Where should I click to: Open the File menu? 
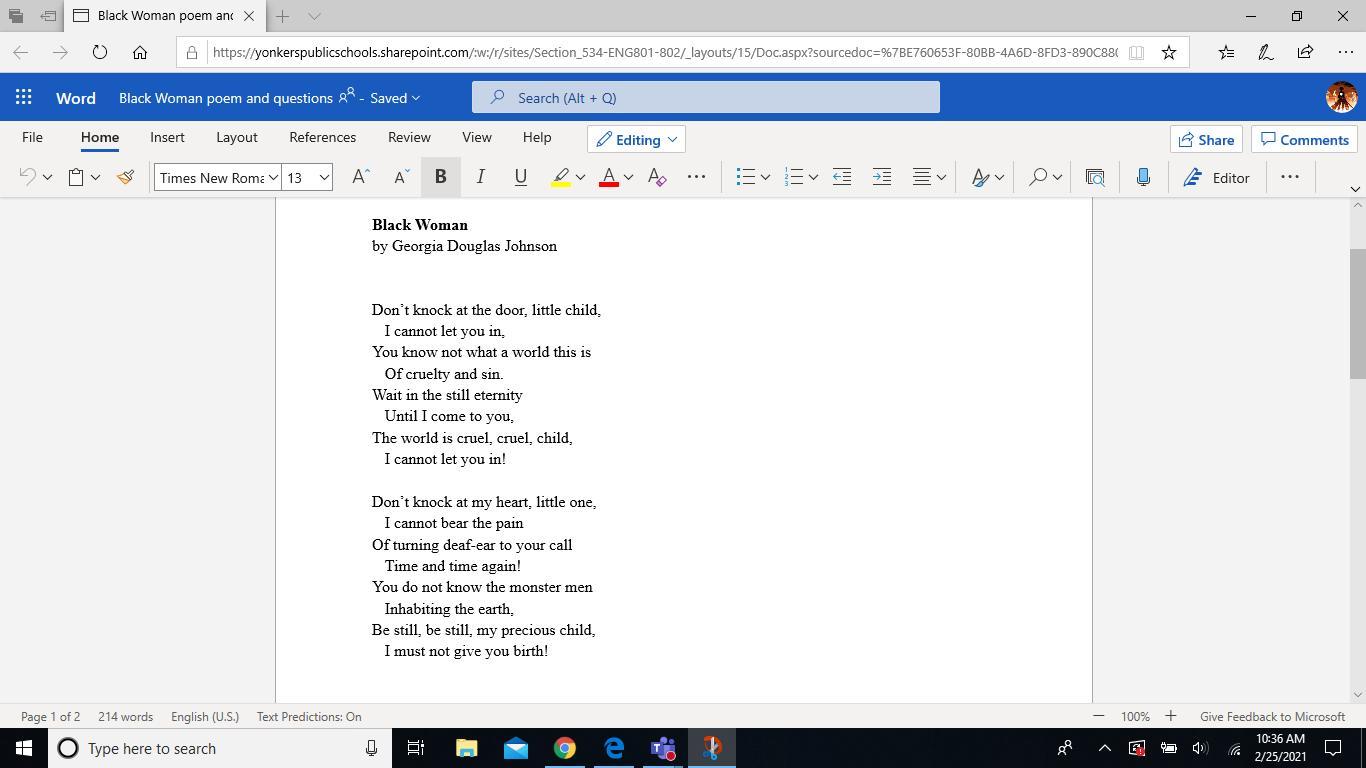(32, 138)
